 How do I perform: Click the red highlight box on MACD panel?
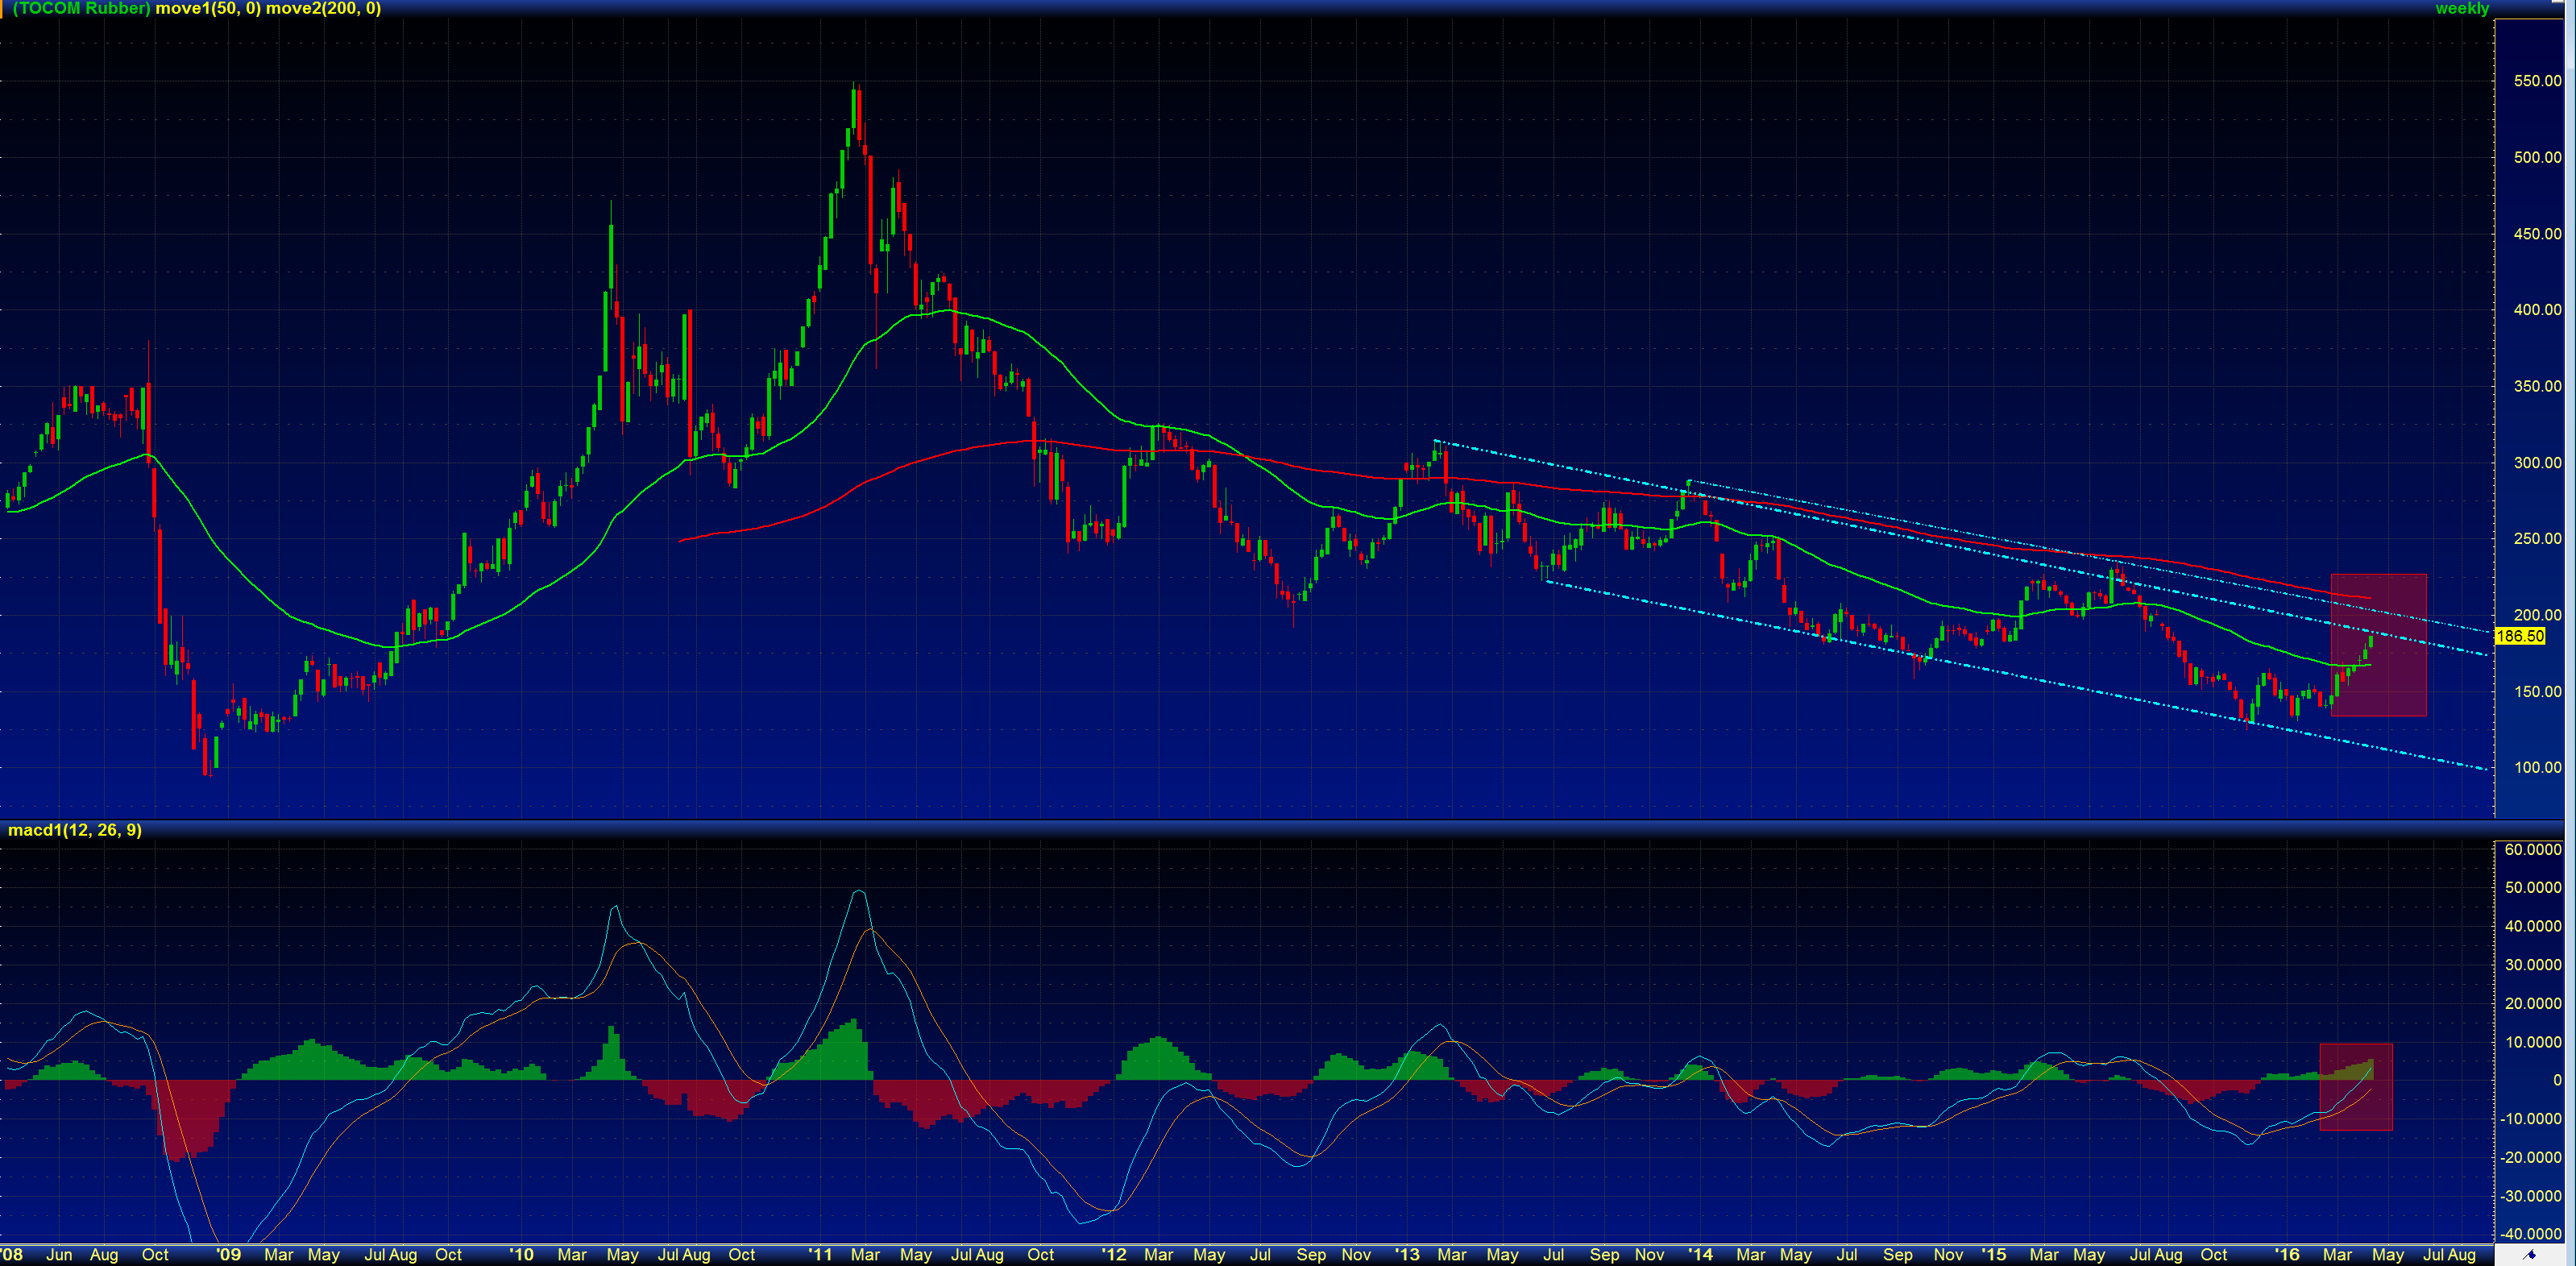[x=2355, y=1087]
